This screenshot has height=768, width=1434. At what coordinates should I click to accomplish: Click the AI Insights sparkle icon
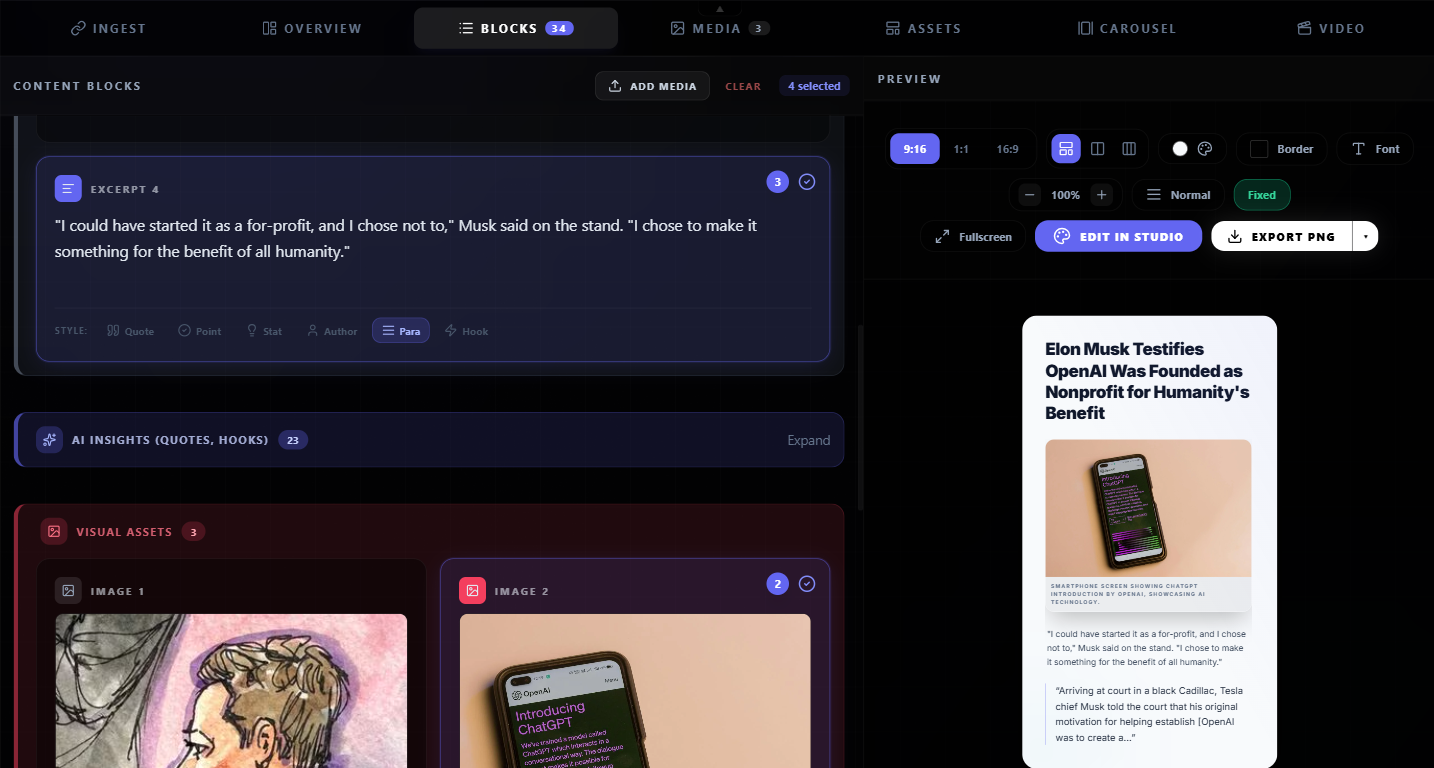coord(49,440)
